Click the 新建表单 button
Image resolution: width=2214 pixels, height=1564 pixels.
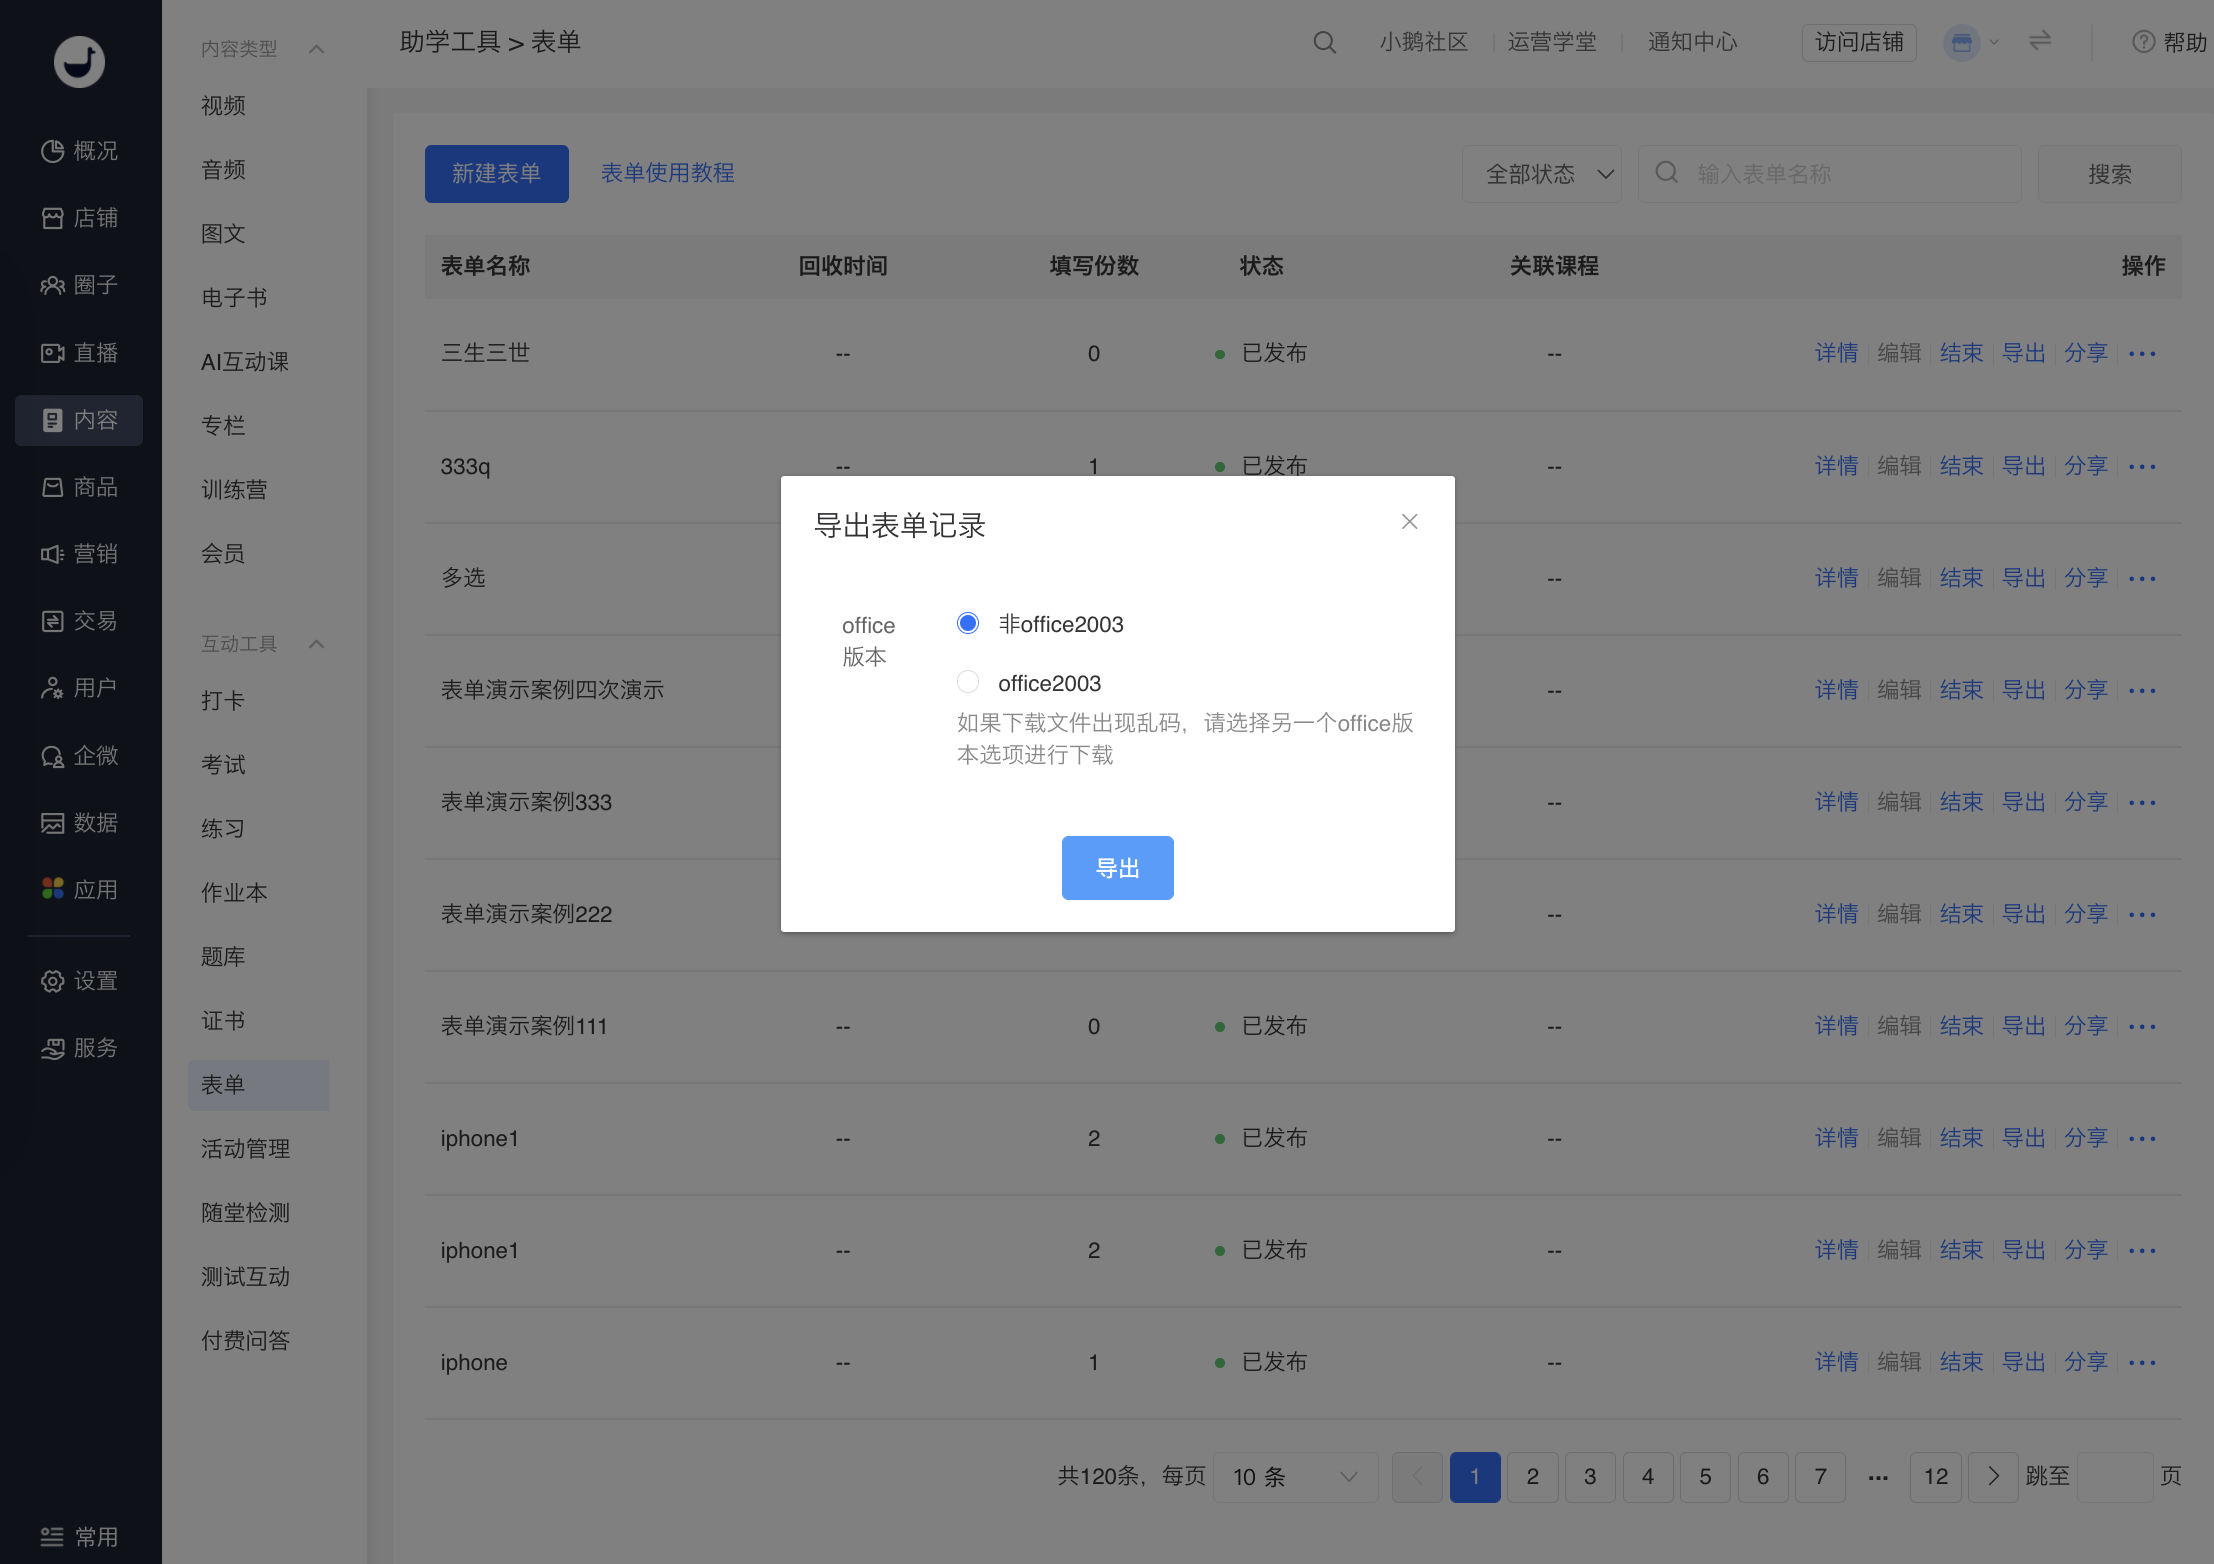496,174
